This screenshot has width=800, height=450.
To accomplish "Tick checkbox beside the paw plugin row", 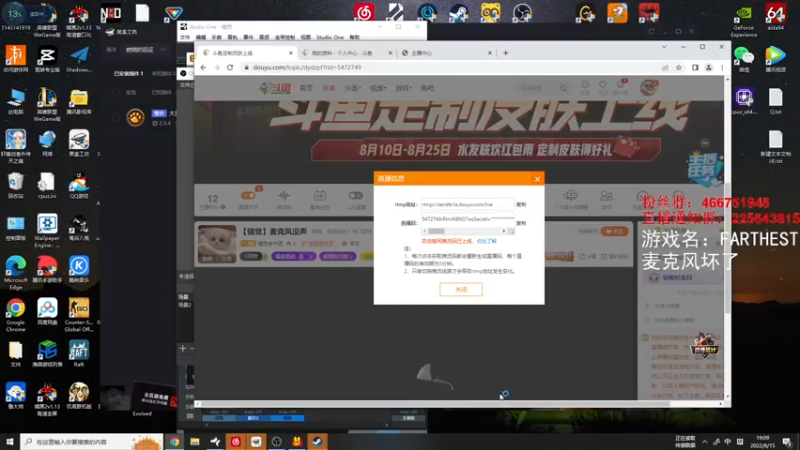I will (117, 118).
